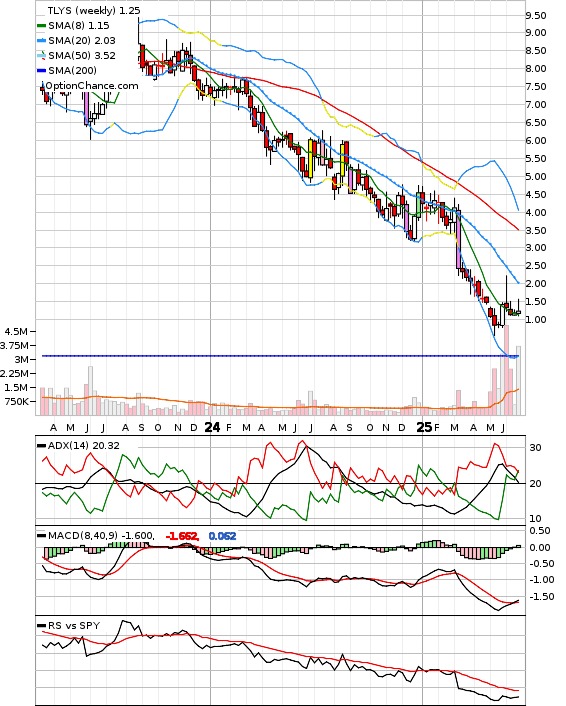Select the SMA(50) 3.52 legend label
The width and height of the screenshot is (566, 706).
click(x=82, y=55)
